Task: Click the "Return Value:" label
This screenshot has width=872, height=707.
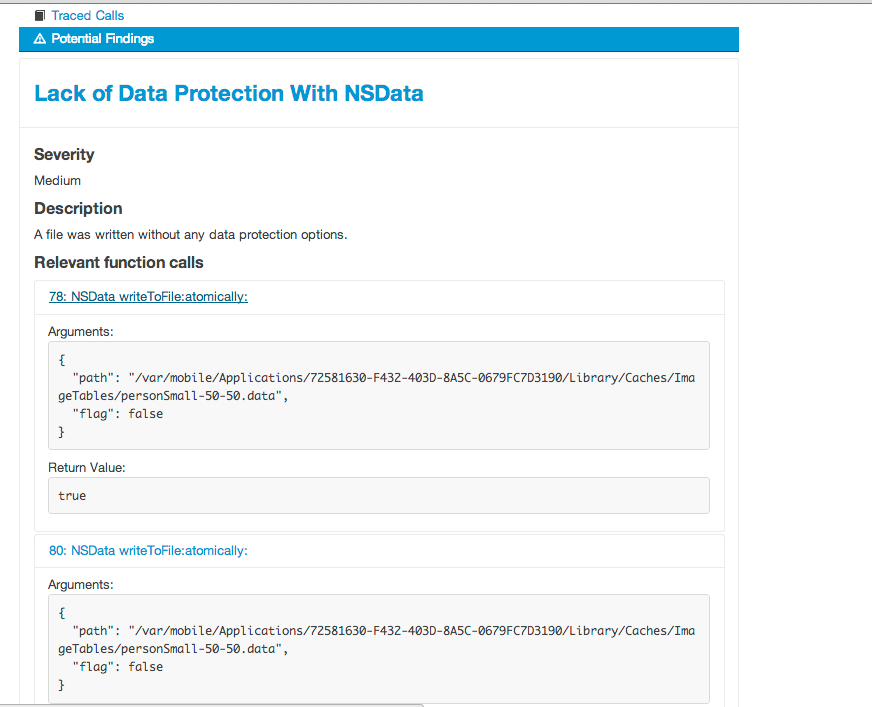Action: click(87, 467)
